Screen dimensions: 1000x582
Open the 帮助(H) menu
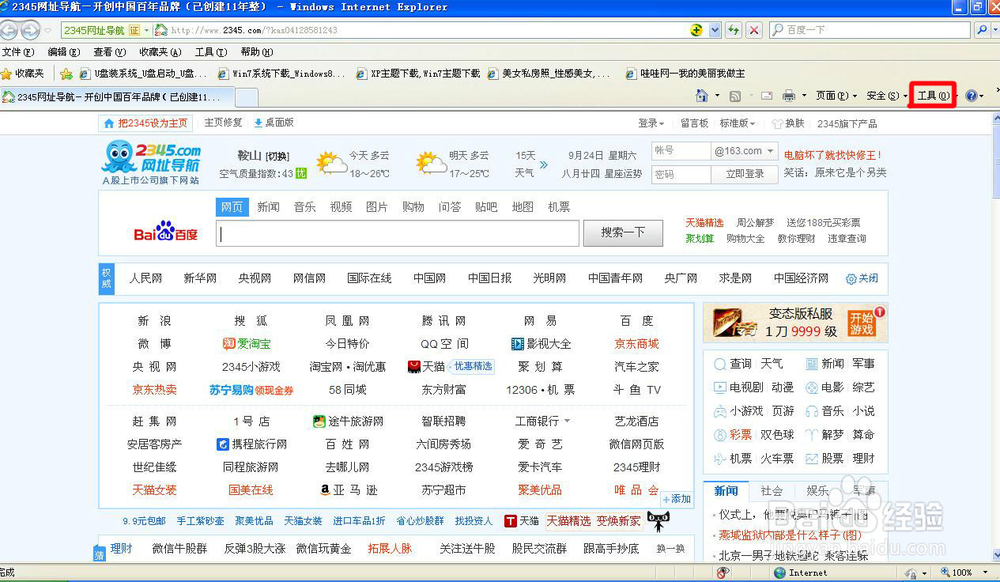pos(256,52)
